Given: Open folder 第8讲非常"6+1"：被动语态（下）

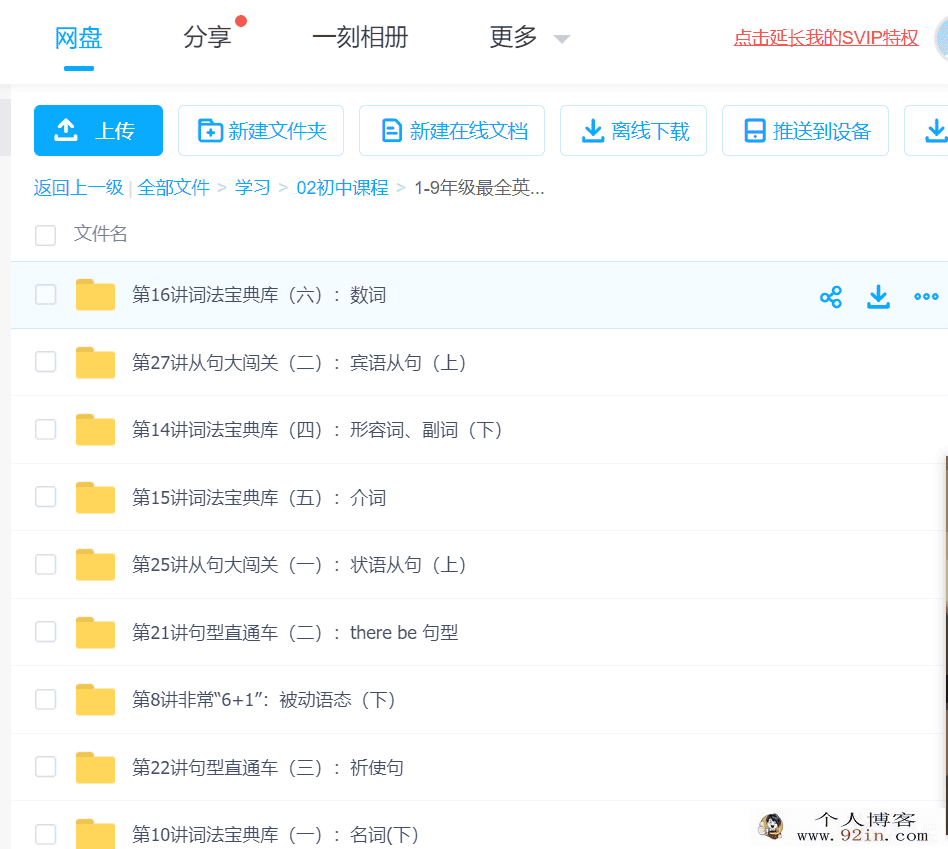Looking at the screenshot, I should [x=264, y=700].
